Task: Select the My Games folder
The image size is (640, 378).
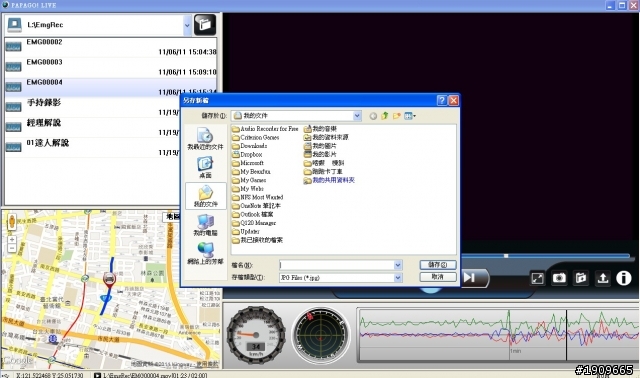Action: (x=249, y=180)
